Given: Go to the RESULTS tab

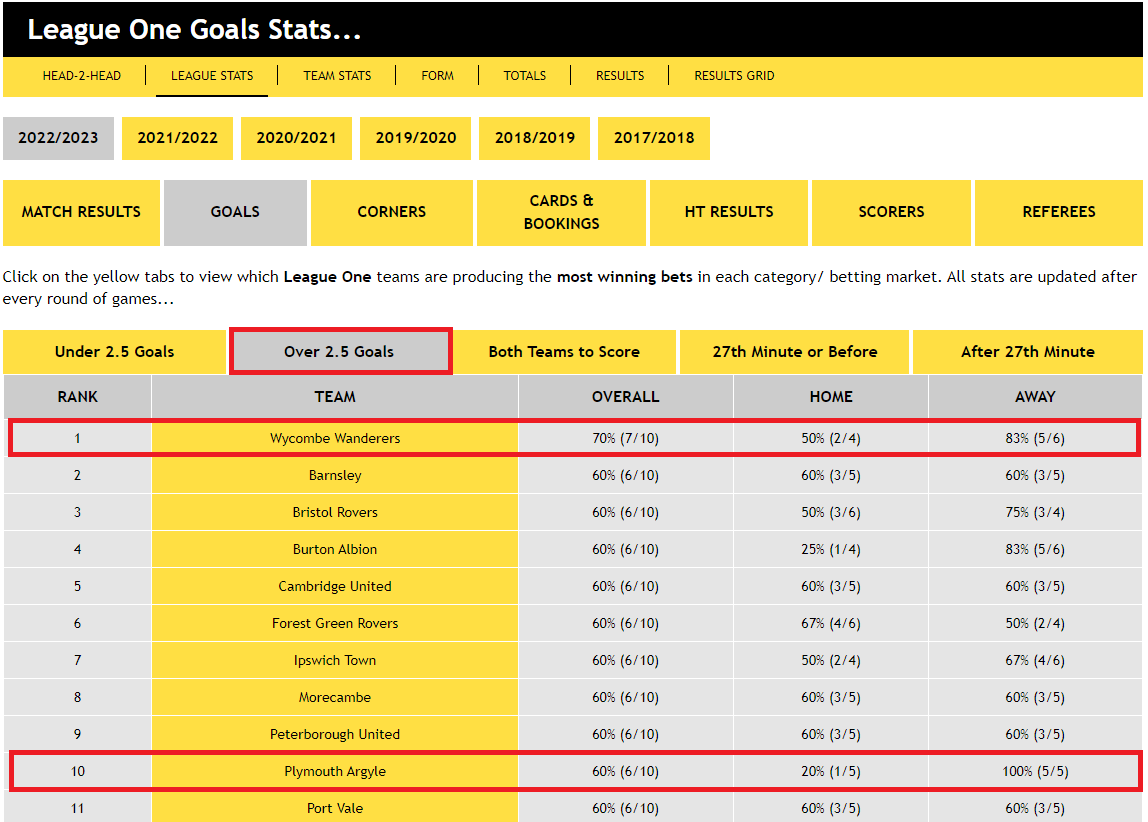Looking at the screenshot, I should tap(620, 75).
